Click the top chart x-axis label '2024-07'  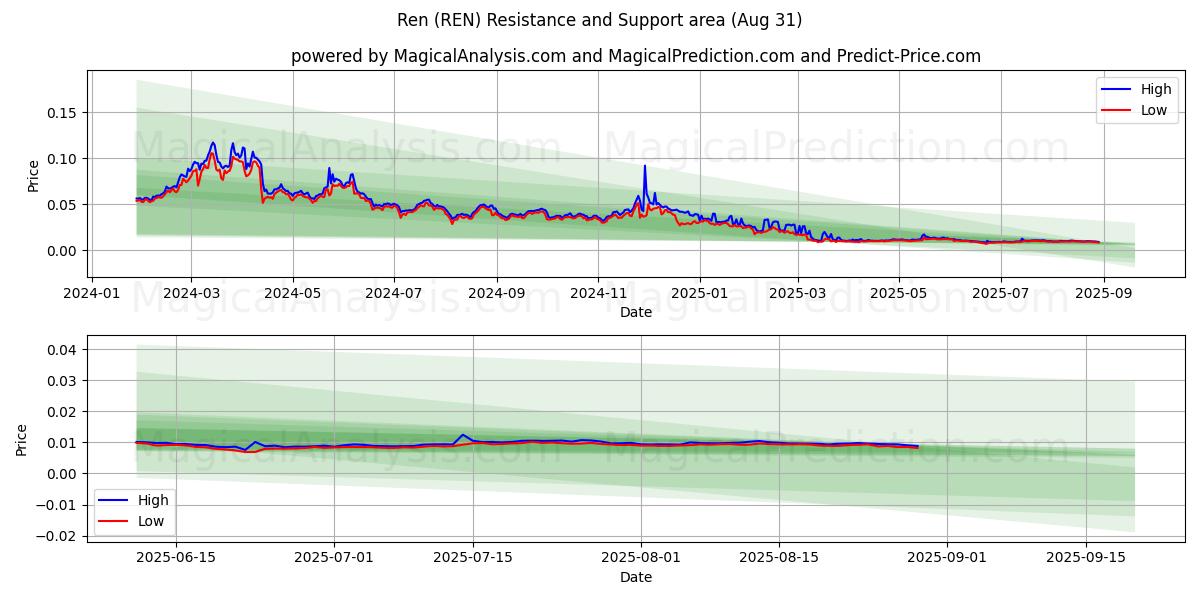[394, 294]
